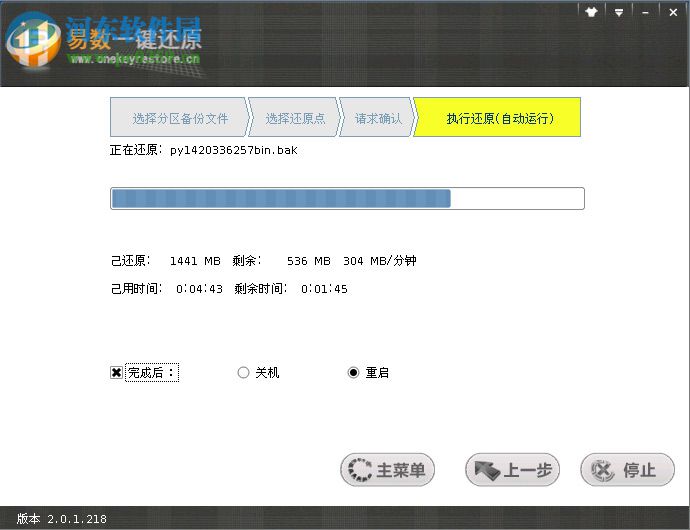690x530 pixels.
Task: Click the restore progress bar
Action: (347, 199)
